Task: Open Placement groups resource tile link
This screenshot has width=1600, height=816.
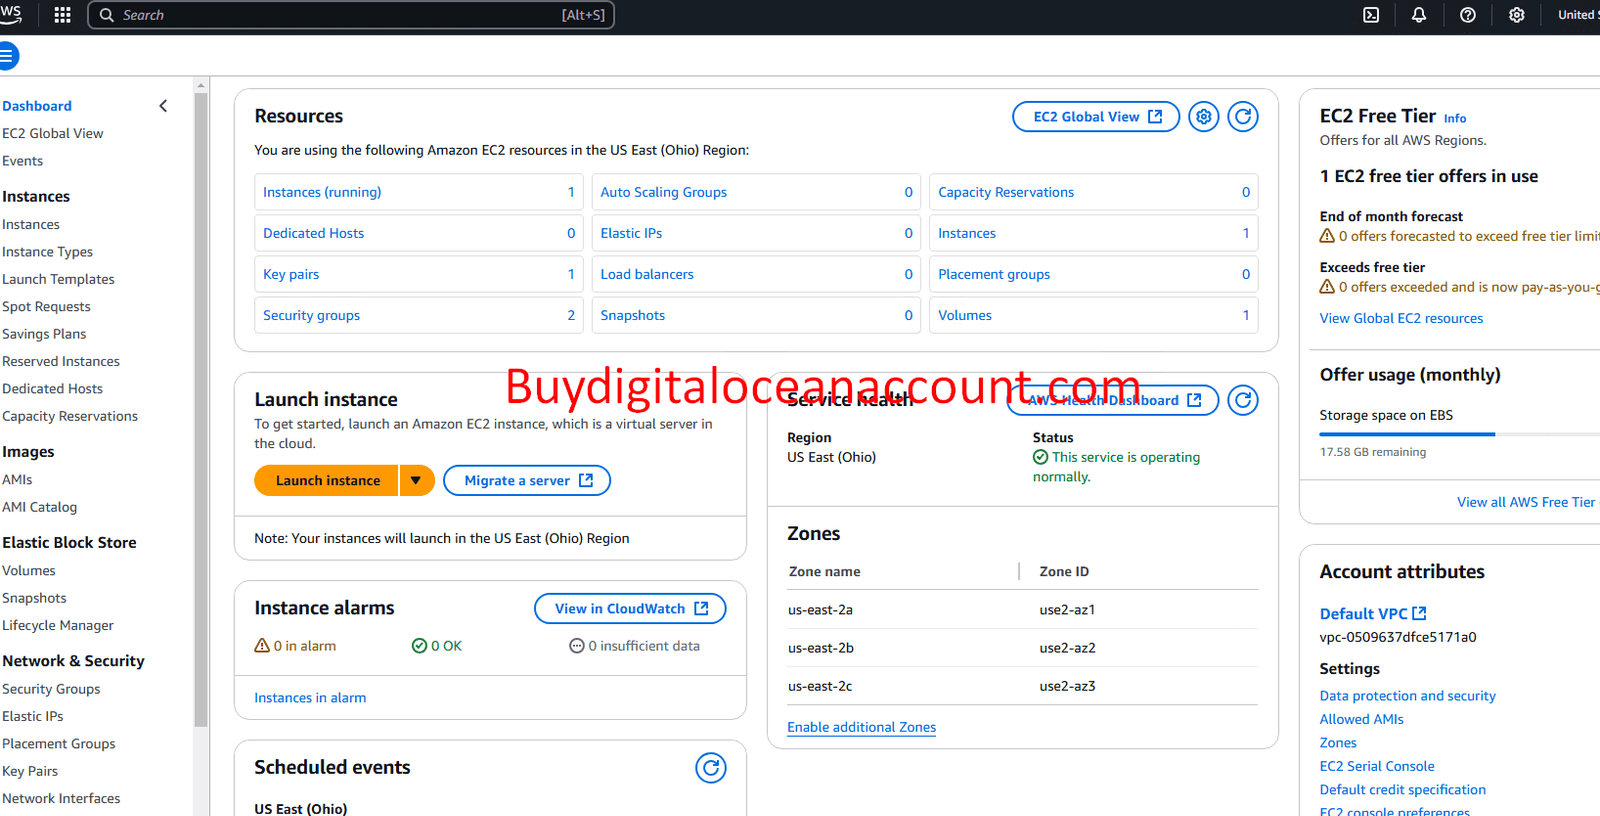Action: coord(994,274)
